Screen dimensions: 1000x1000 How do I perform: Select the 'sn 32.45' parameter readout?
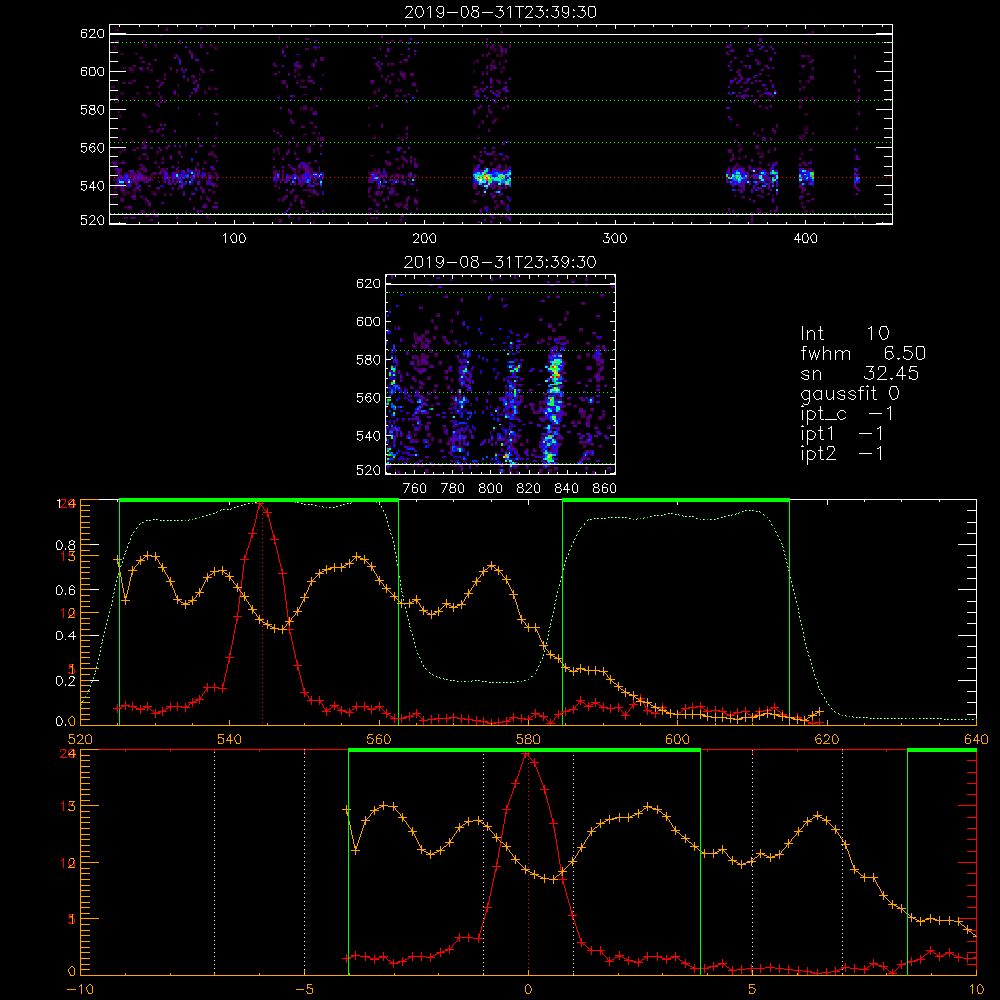859,373
